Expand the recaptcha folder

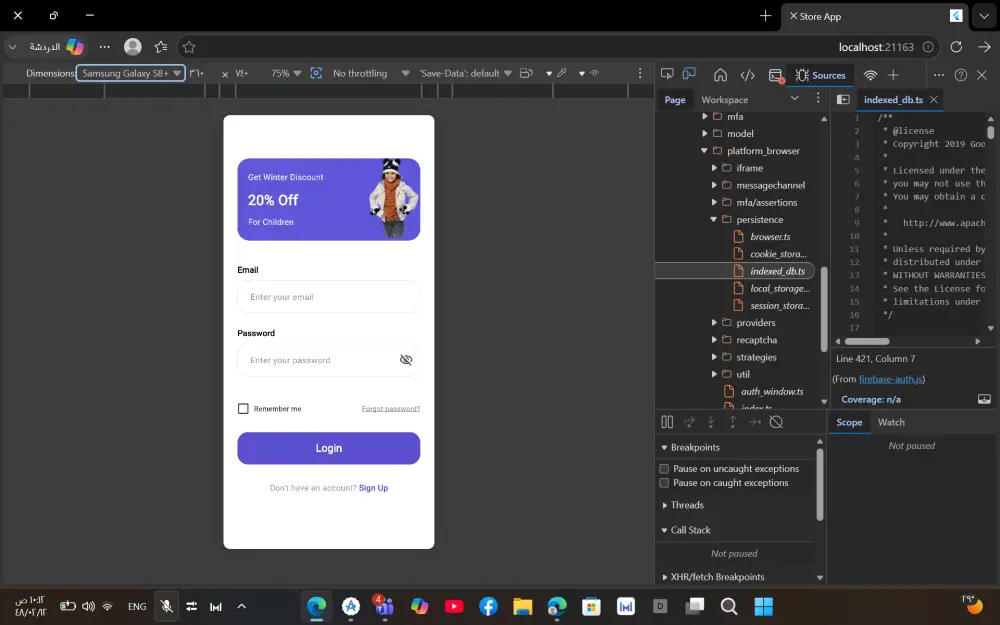[x=714, y=340]
